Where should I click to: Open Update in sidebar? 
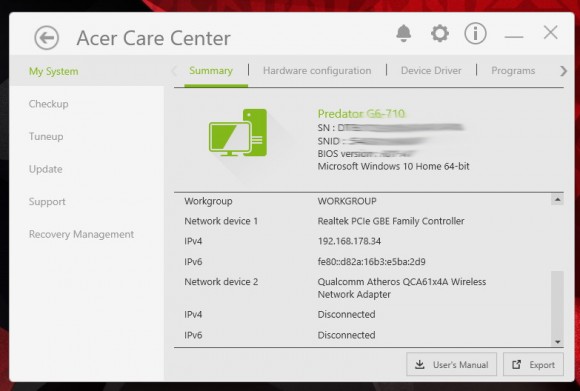45,169
